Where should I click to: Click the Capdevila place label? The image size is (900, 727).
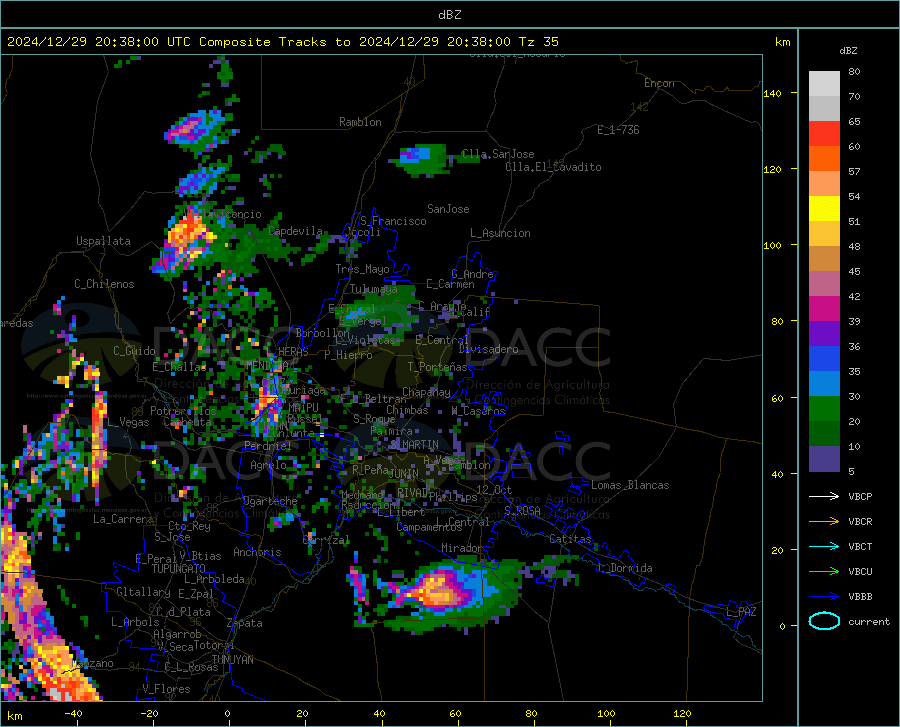(295, 231)
